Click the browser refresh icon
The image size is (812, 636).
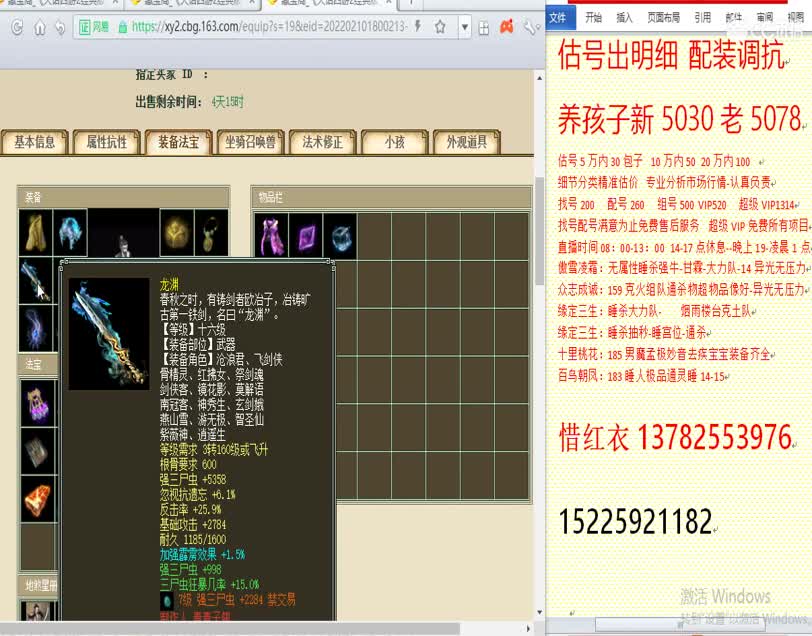17,27
